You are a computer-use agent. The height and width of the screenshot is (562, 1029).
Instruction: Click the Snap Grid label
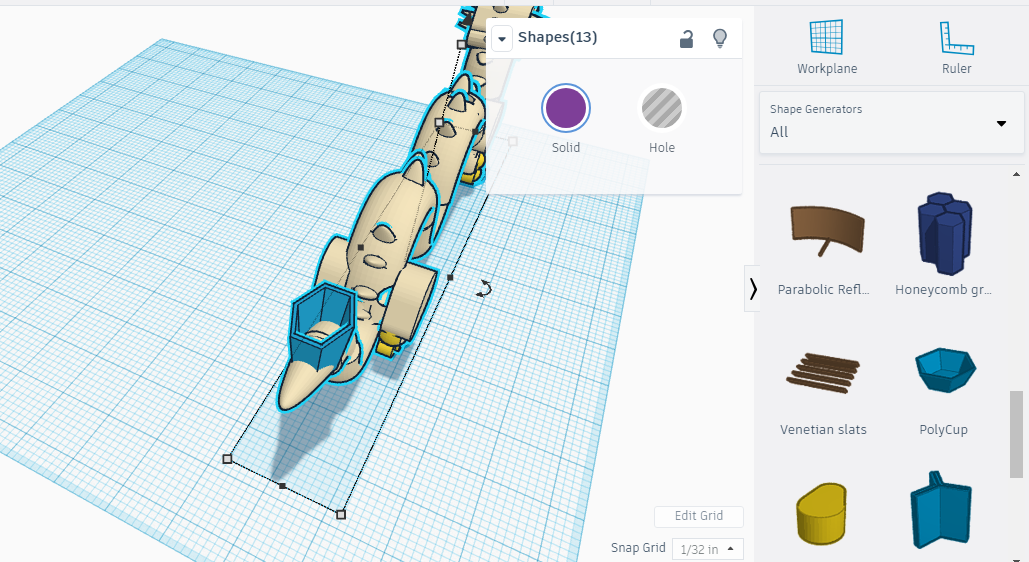638,548
